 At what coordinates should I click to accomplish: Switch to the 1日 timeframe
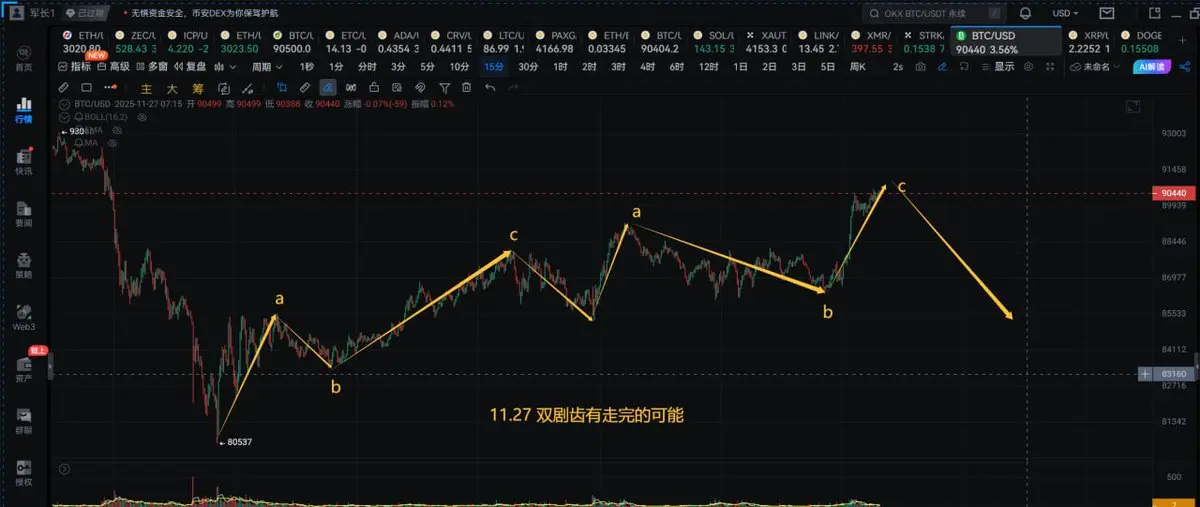click(740, 66)
